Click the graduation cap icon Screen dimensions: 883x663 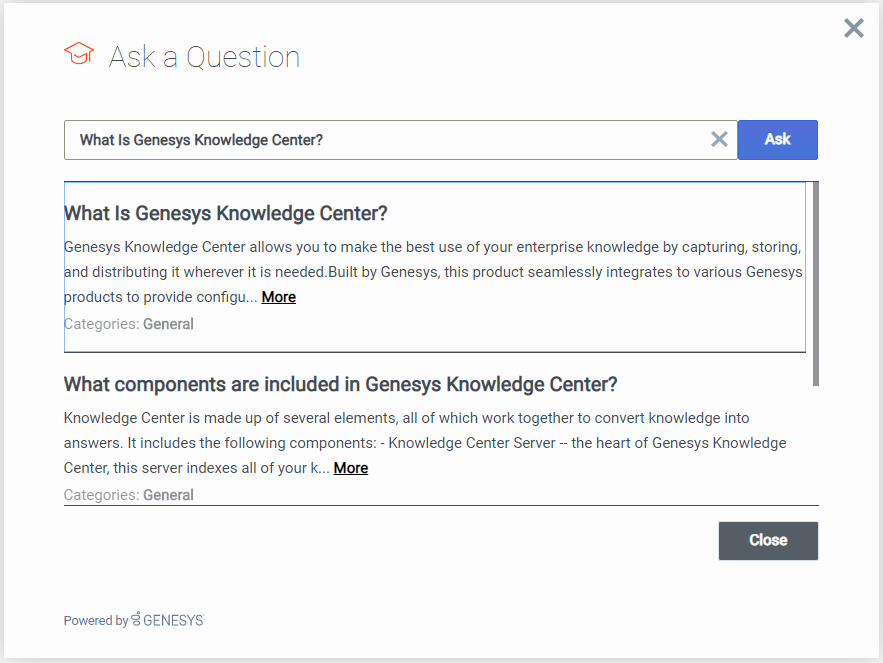[x=79, y=54]
